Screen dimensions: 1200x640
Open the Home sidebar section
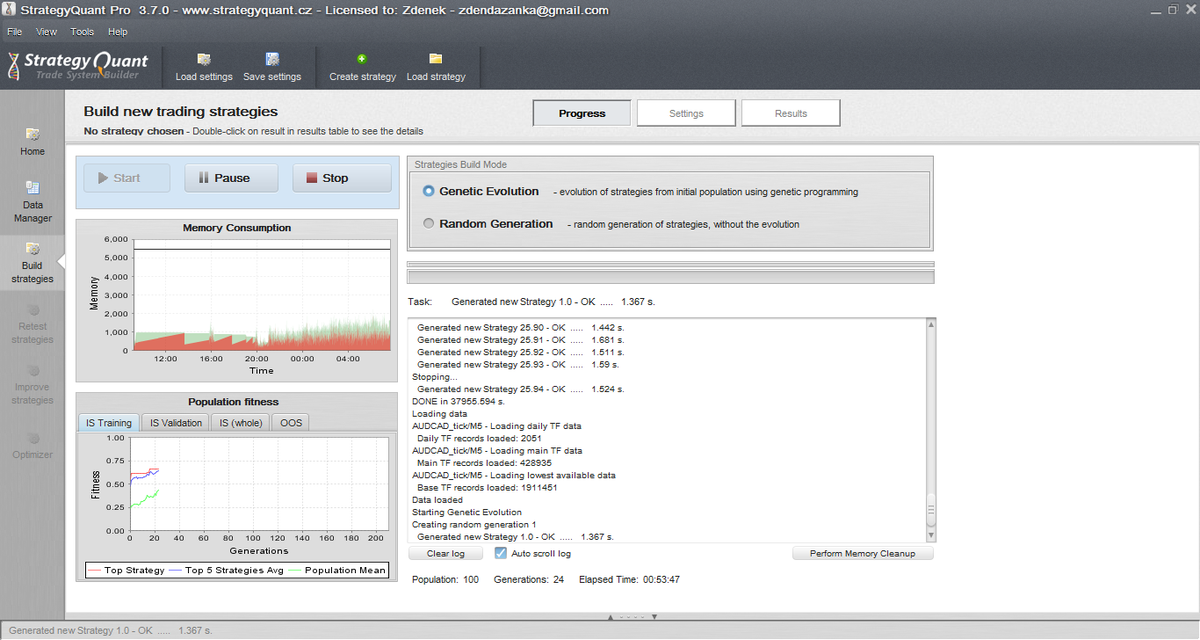(32, 142)
